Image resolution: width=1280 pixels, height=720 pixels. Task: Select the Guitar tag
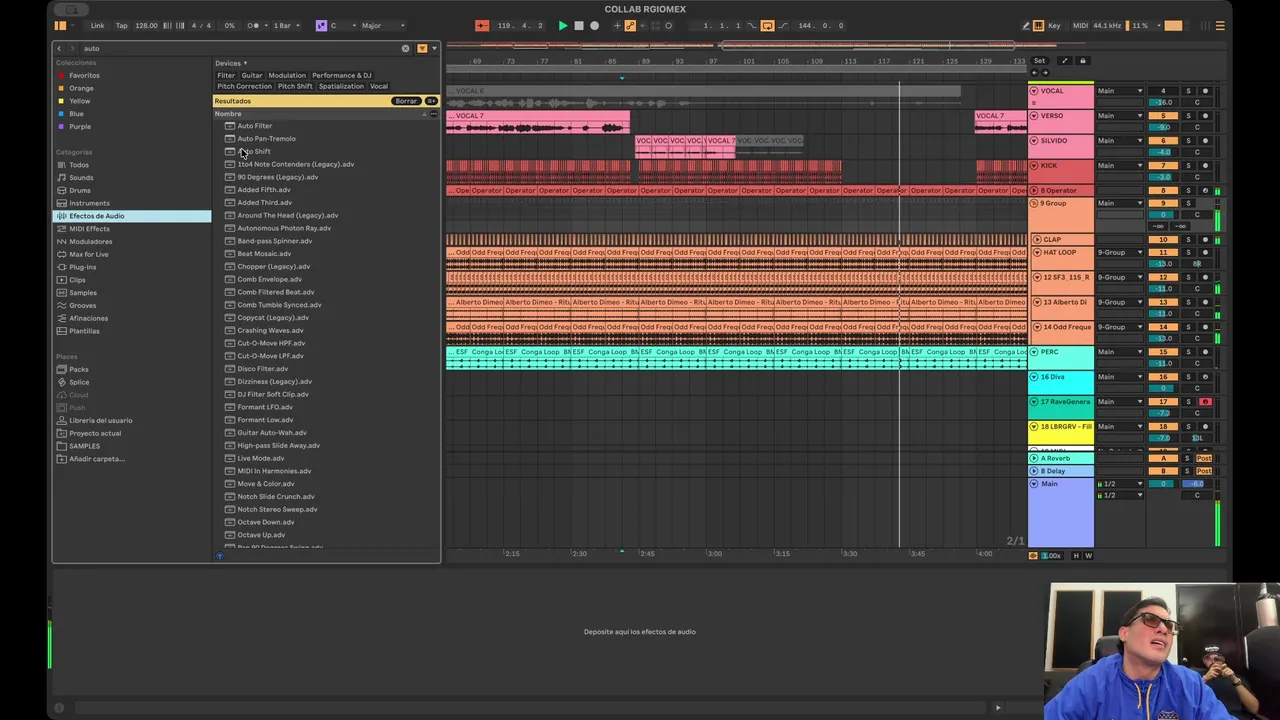pos(252,75)
